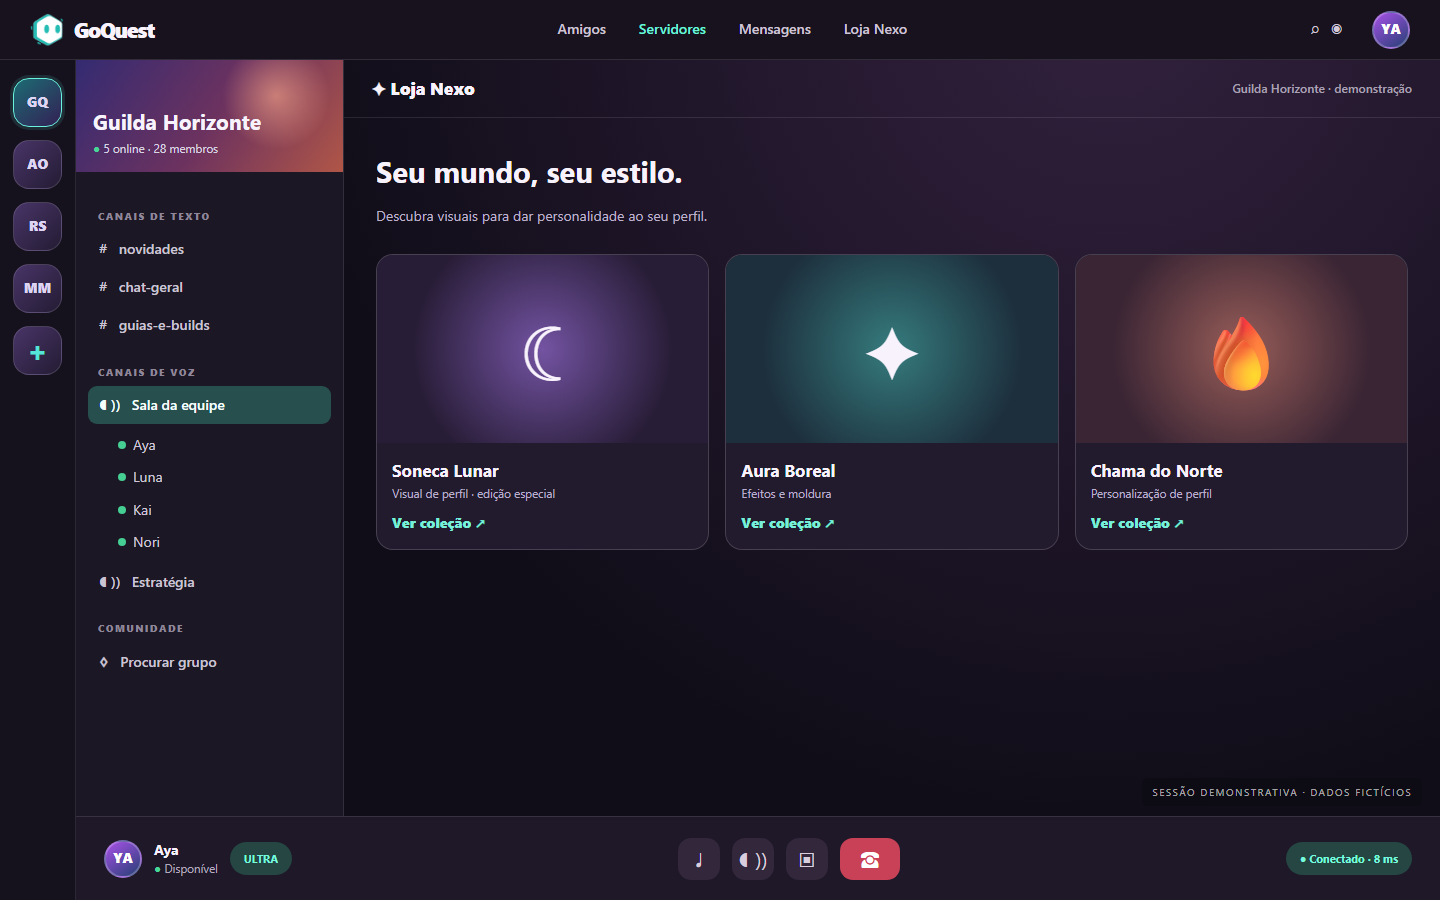1440x900 pixels.
Task: Open Procurar grupo in community
Action: coord(209,662)
